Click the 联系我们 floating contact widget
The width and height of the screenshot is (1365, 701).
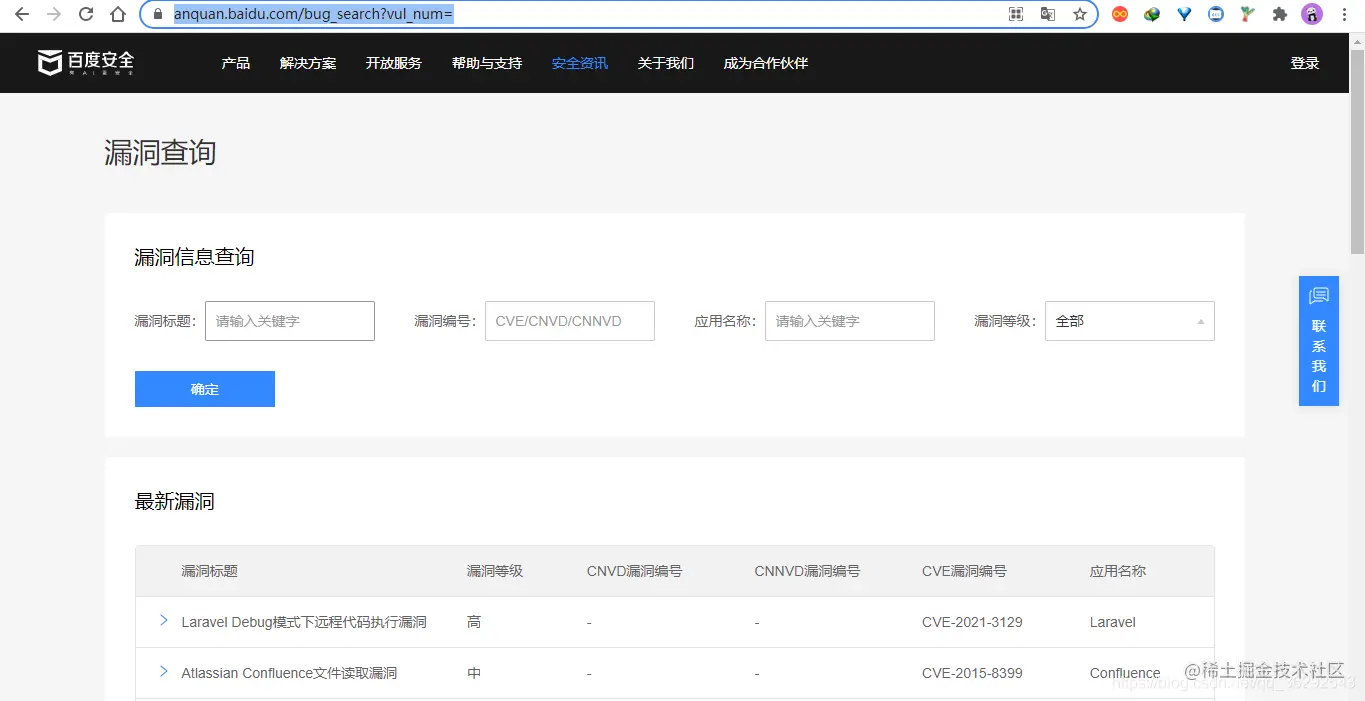1318,341
